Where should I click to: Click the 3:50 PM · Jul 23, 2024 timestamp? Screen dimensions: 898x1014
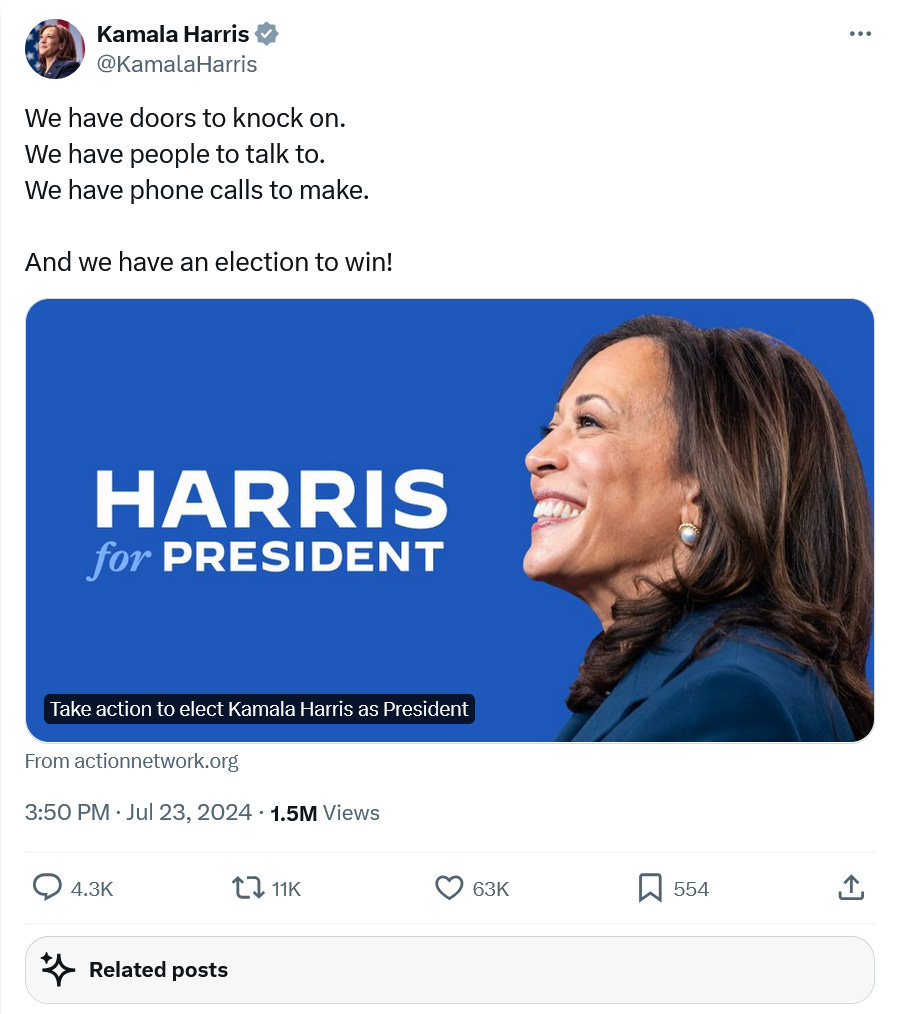pos(138,812)
